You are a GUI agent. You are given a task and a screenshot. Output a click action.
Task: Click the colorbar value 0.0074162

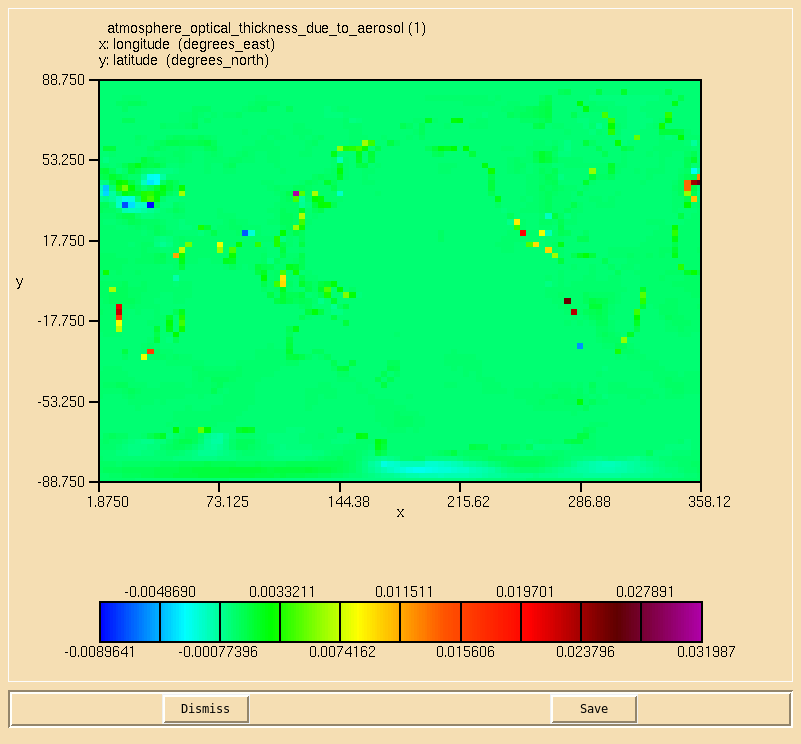(342, 652)
